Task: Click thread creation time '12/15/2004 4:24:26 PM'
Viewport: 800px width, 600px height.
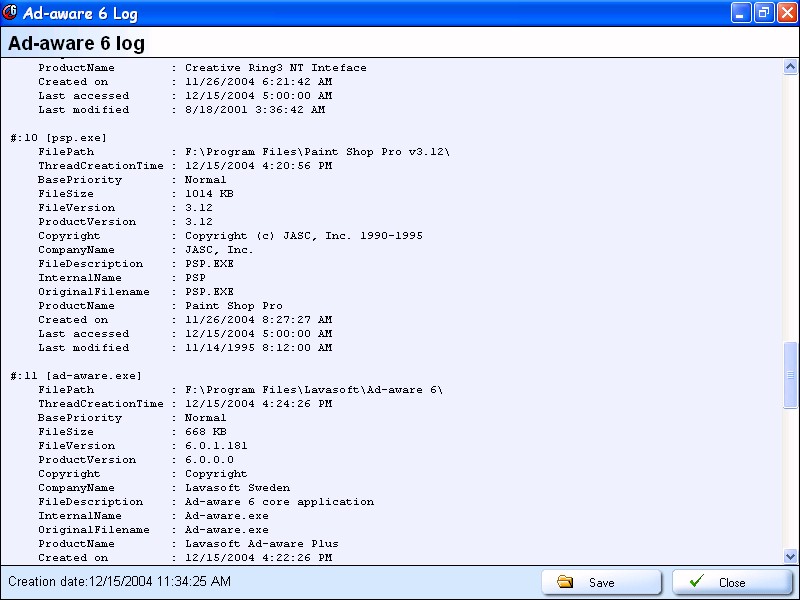Action: click(258, 404)
